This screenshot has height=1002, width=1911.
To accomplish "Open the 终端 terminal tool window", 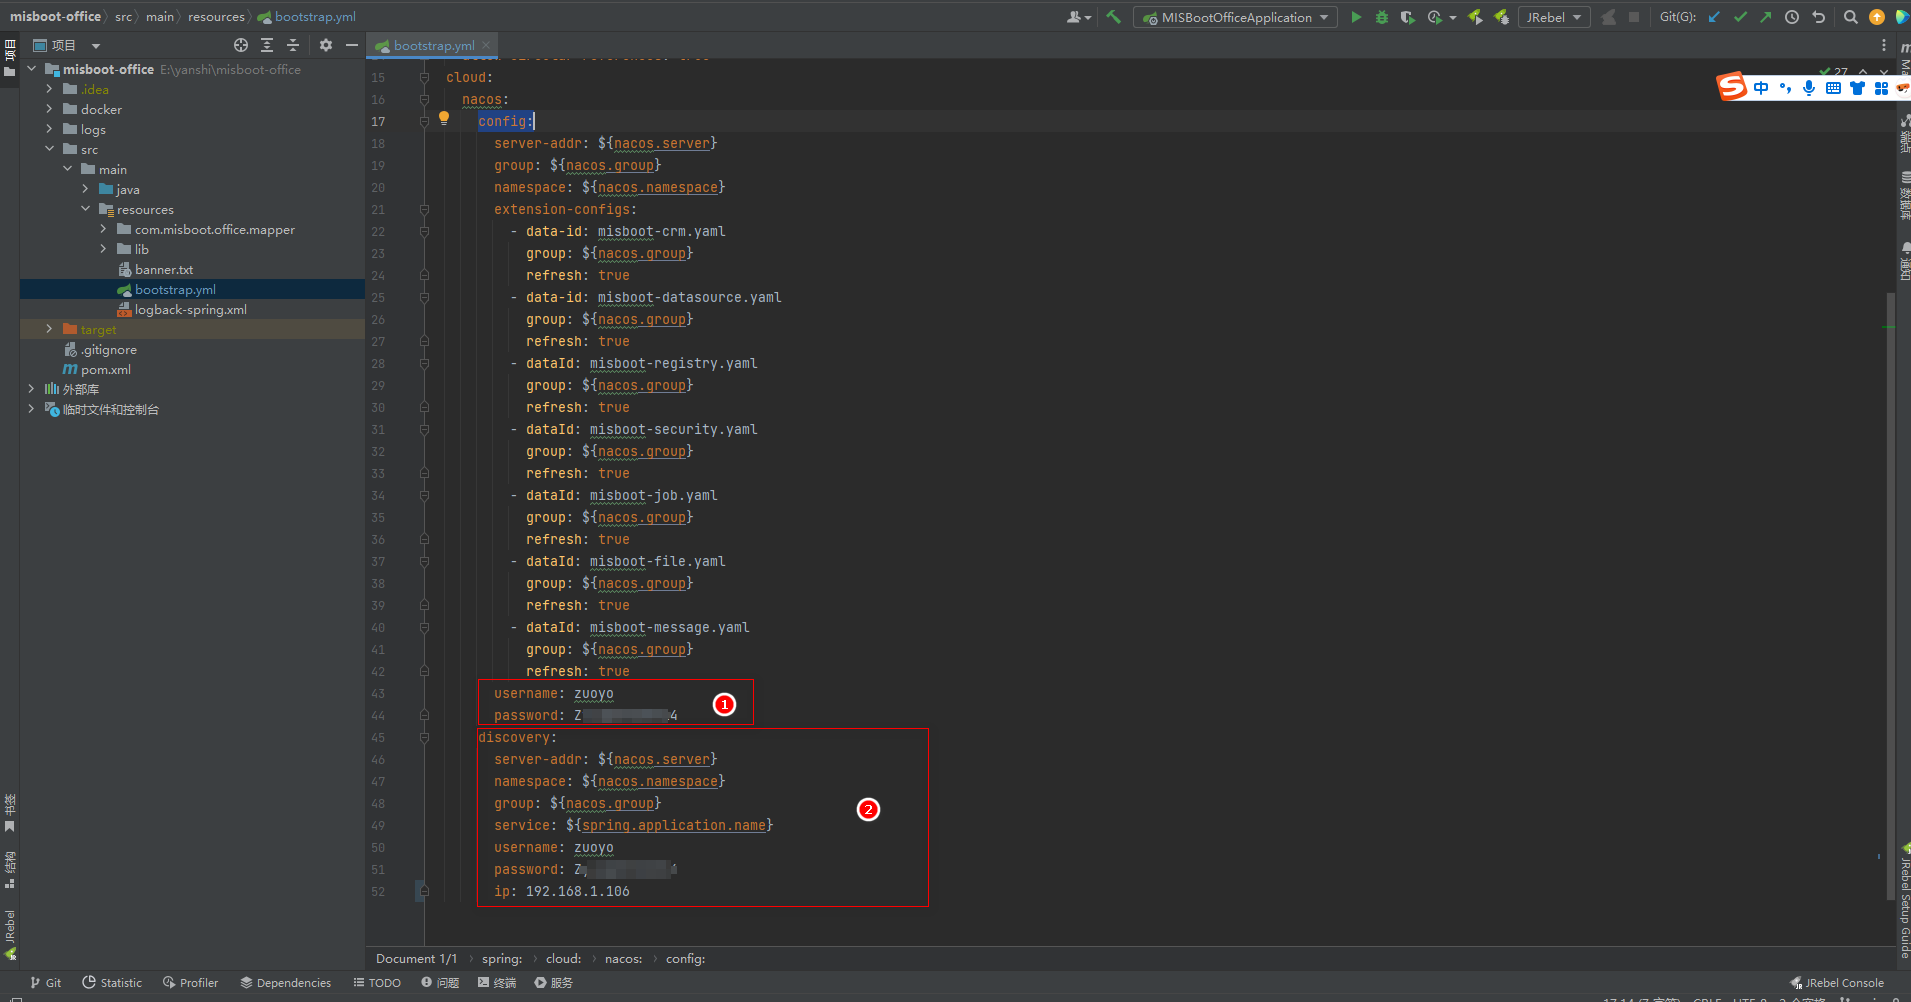I will tap(497, 983).
